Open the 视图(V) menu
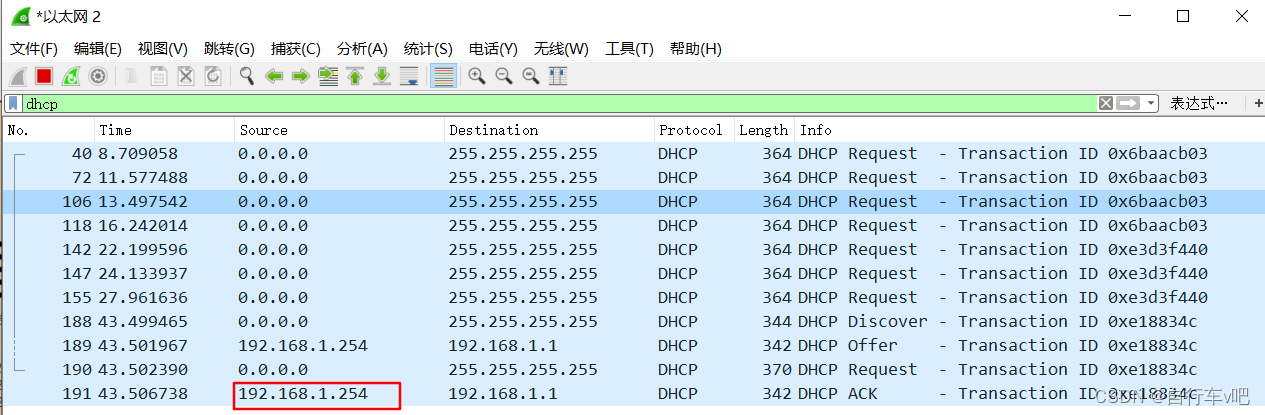Screen dimensions: 1265x415 coord(163,49)
